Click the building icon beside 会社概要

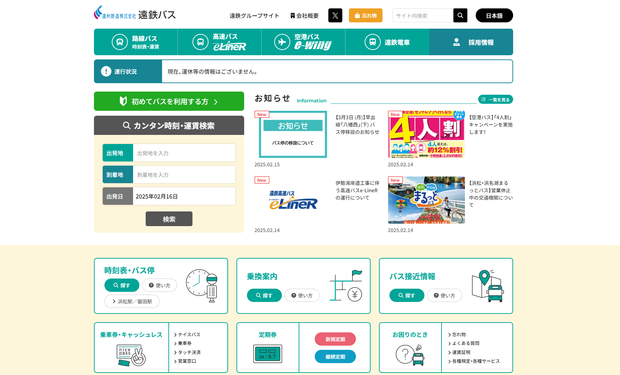[292, 15]
